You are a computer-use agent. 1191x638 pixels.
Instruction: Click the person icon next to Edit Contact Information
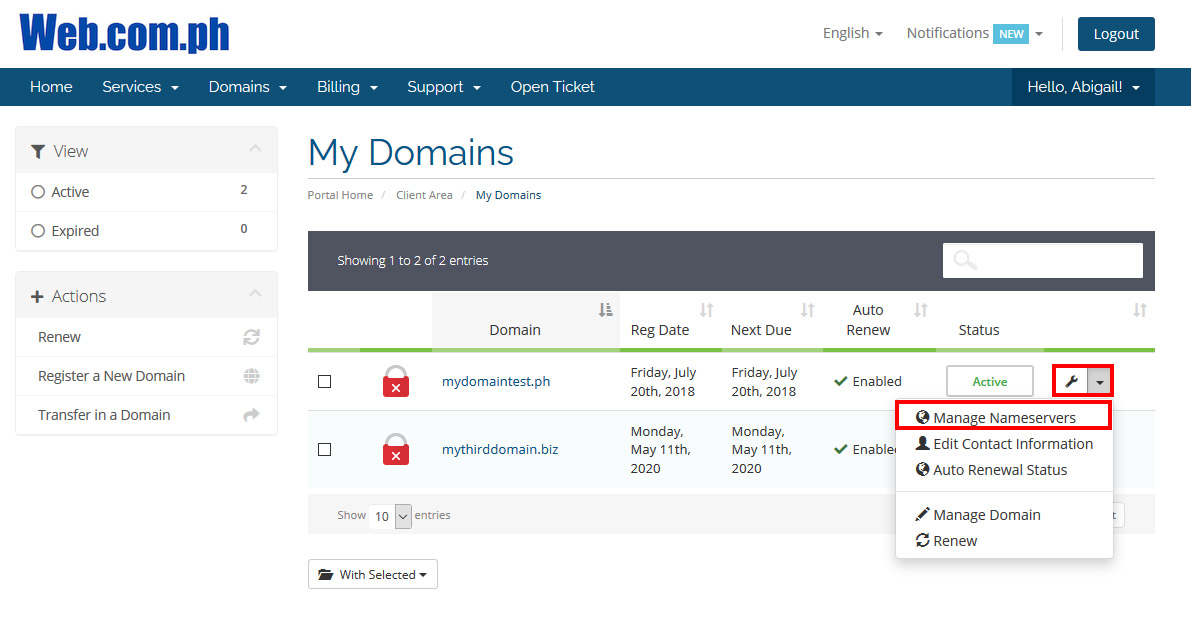click(x=923, y=443)
